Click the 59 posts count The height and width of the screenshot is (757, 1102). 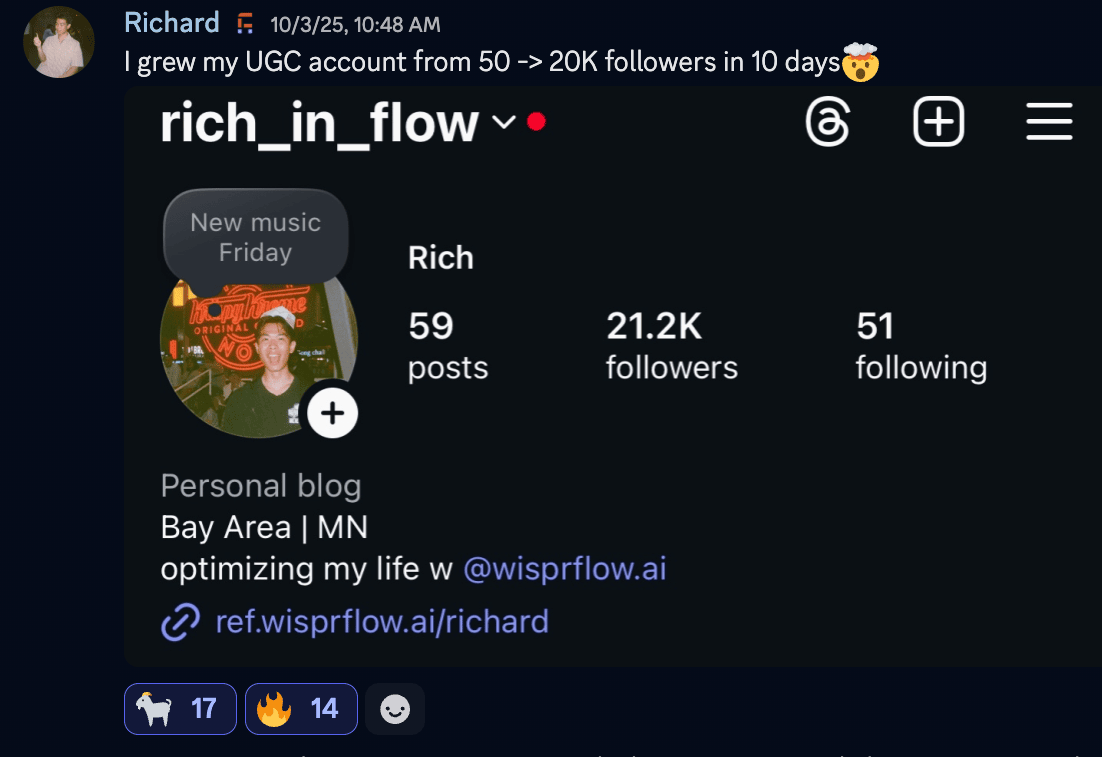pos(448,347)
